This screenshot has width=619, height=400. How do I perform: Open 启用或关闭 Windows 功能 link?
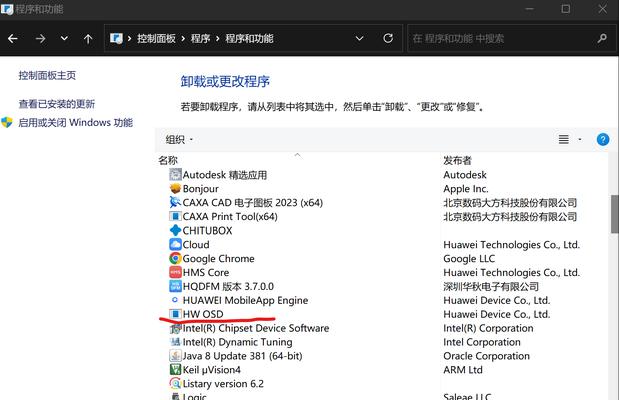click(75, 123)
